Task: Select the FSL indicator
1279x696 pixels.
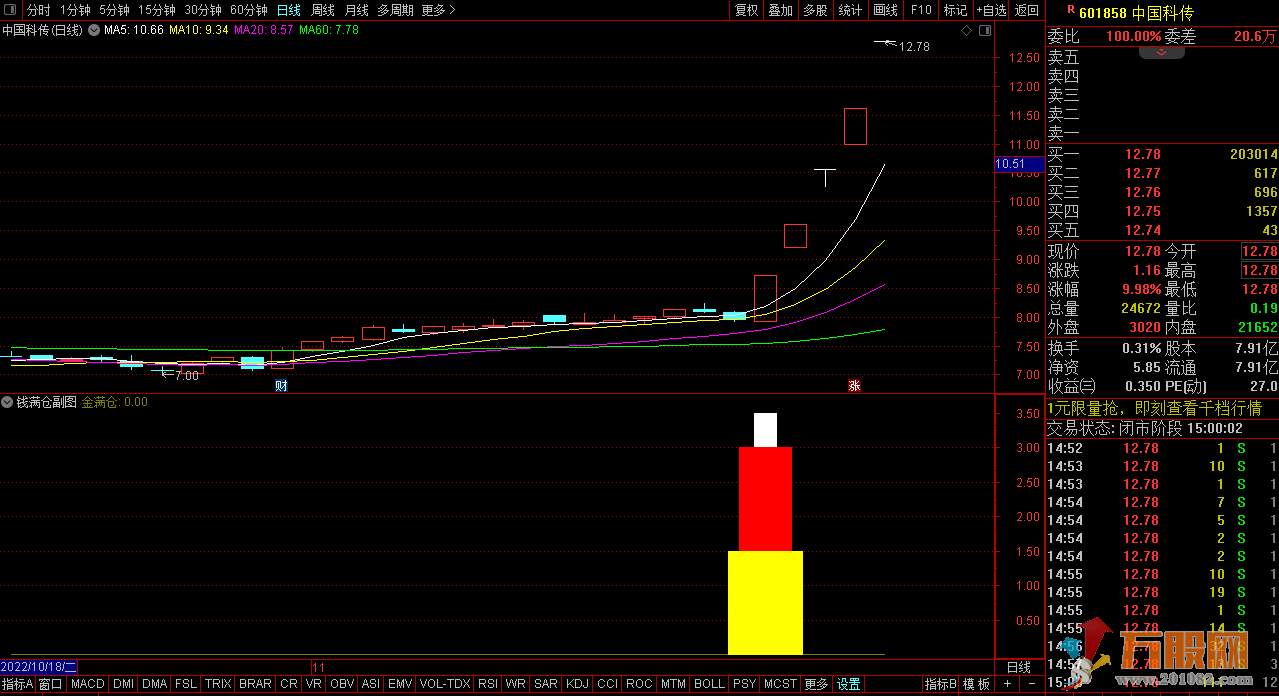Action: (186, 684)
